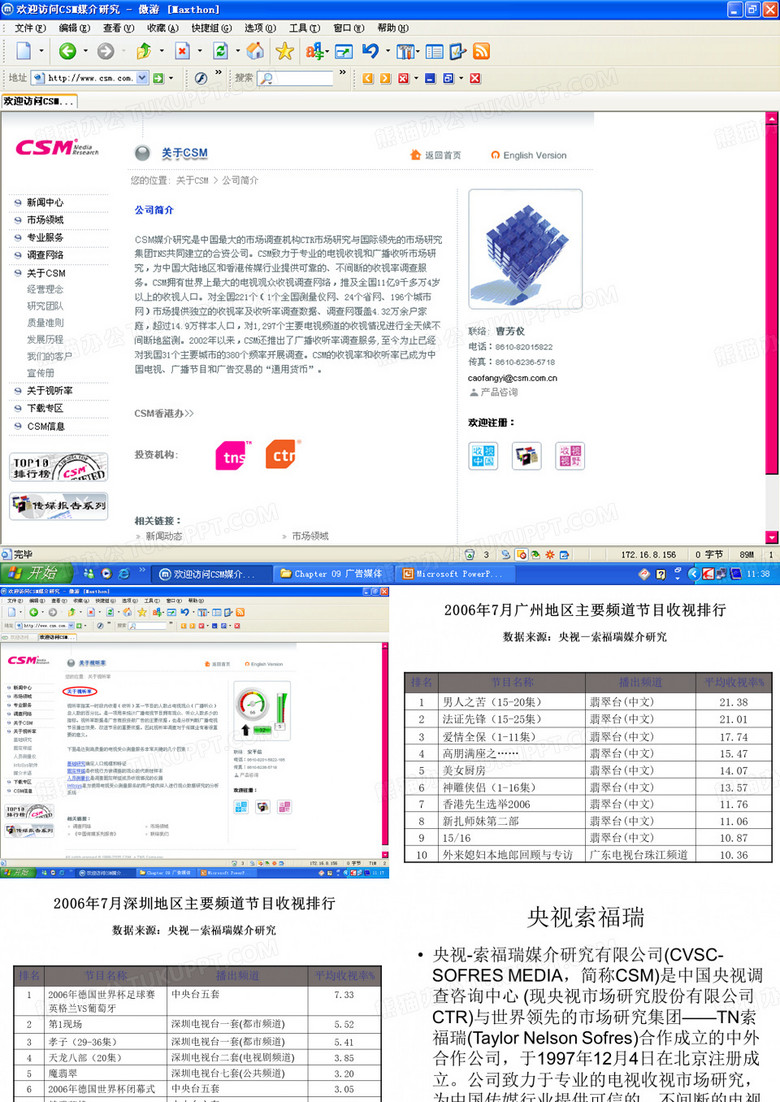Click the green Go arrow beside the address
This screenshot has width=780, height=1102.
[x=158, y=78]
